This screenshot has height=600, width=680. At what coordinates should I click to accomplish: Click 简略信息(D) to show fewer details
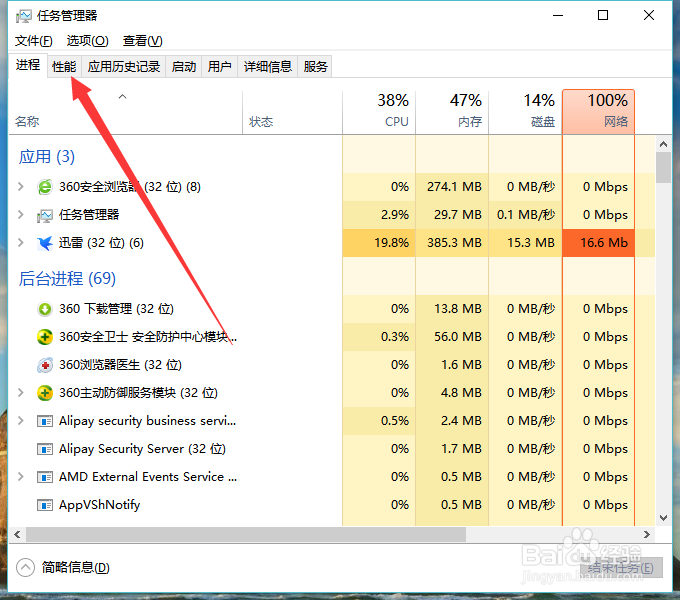coord(75,567)
